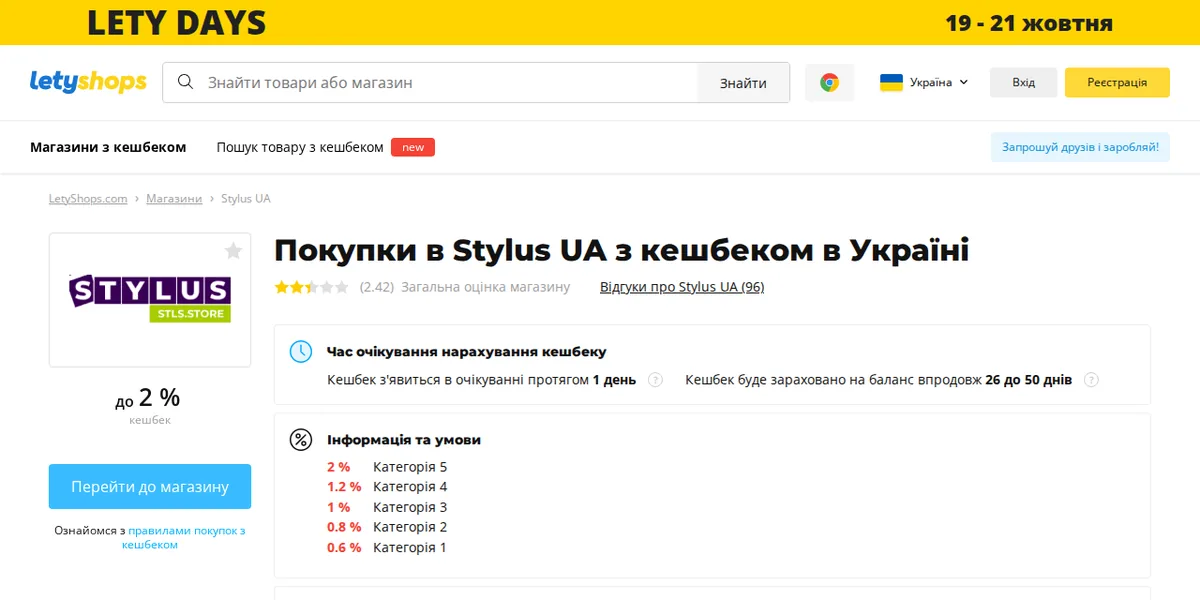Open the Україна country dropdown

[925, 82]
